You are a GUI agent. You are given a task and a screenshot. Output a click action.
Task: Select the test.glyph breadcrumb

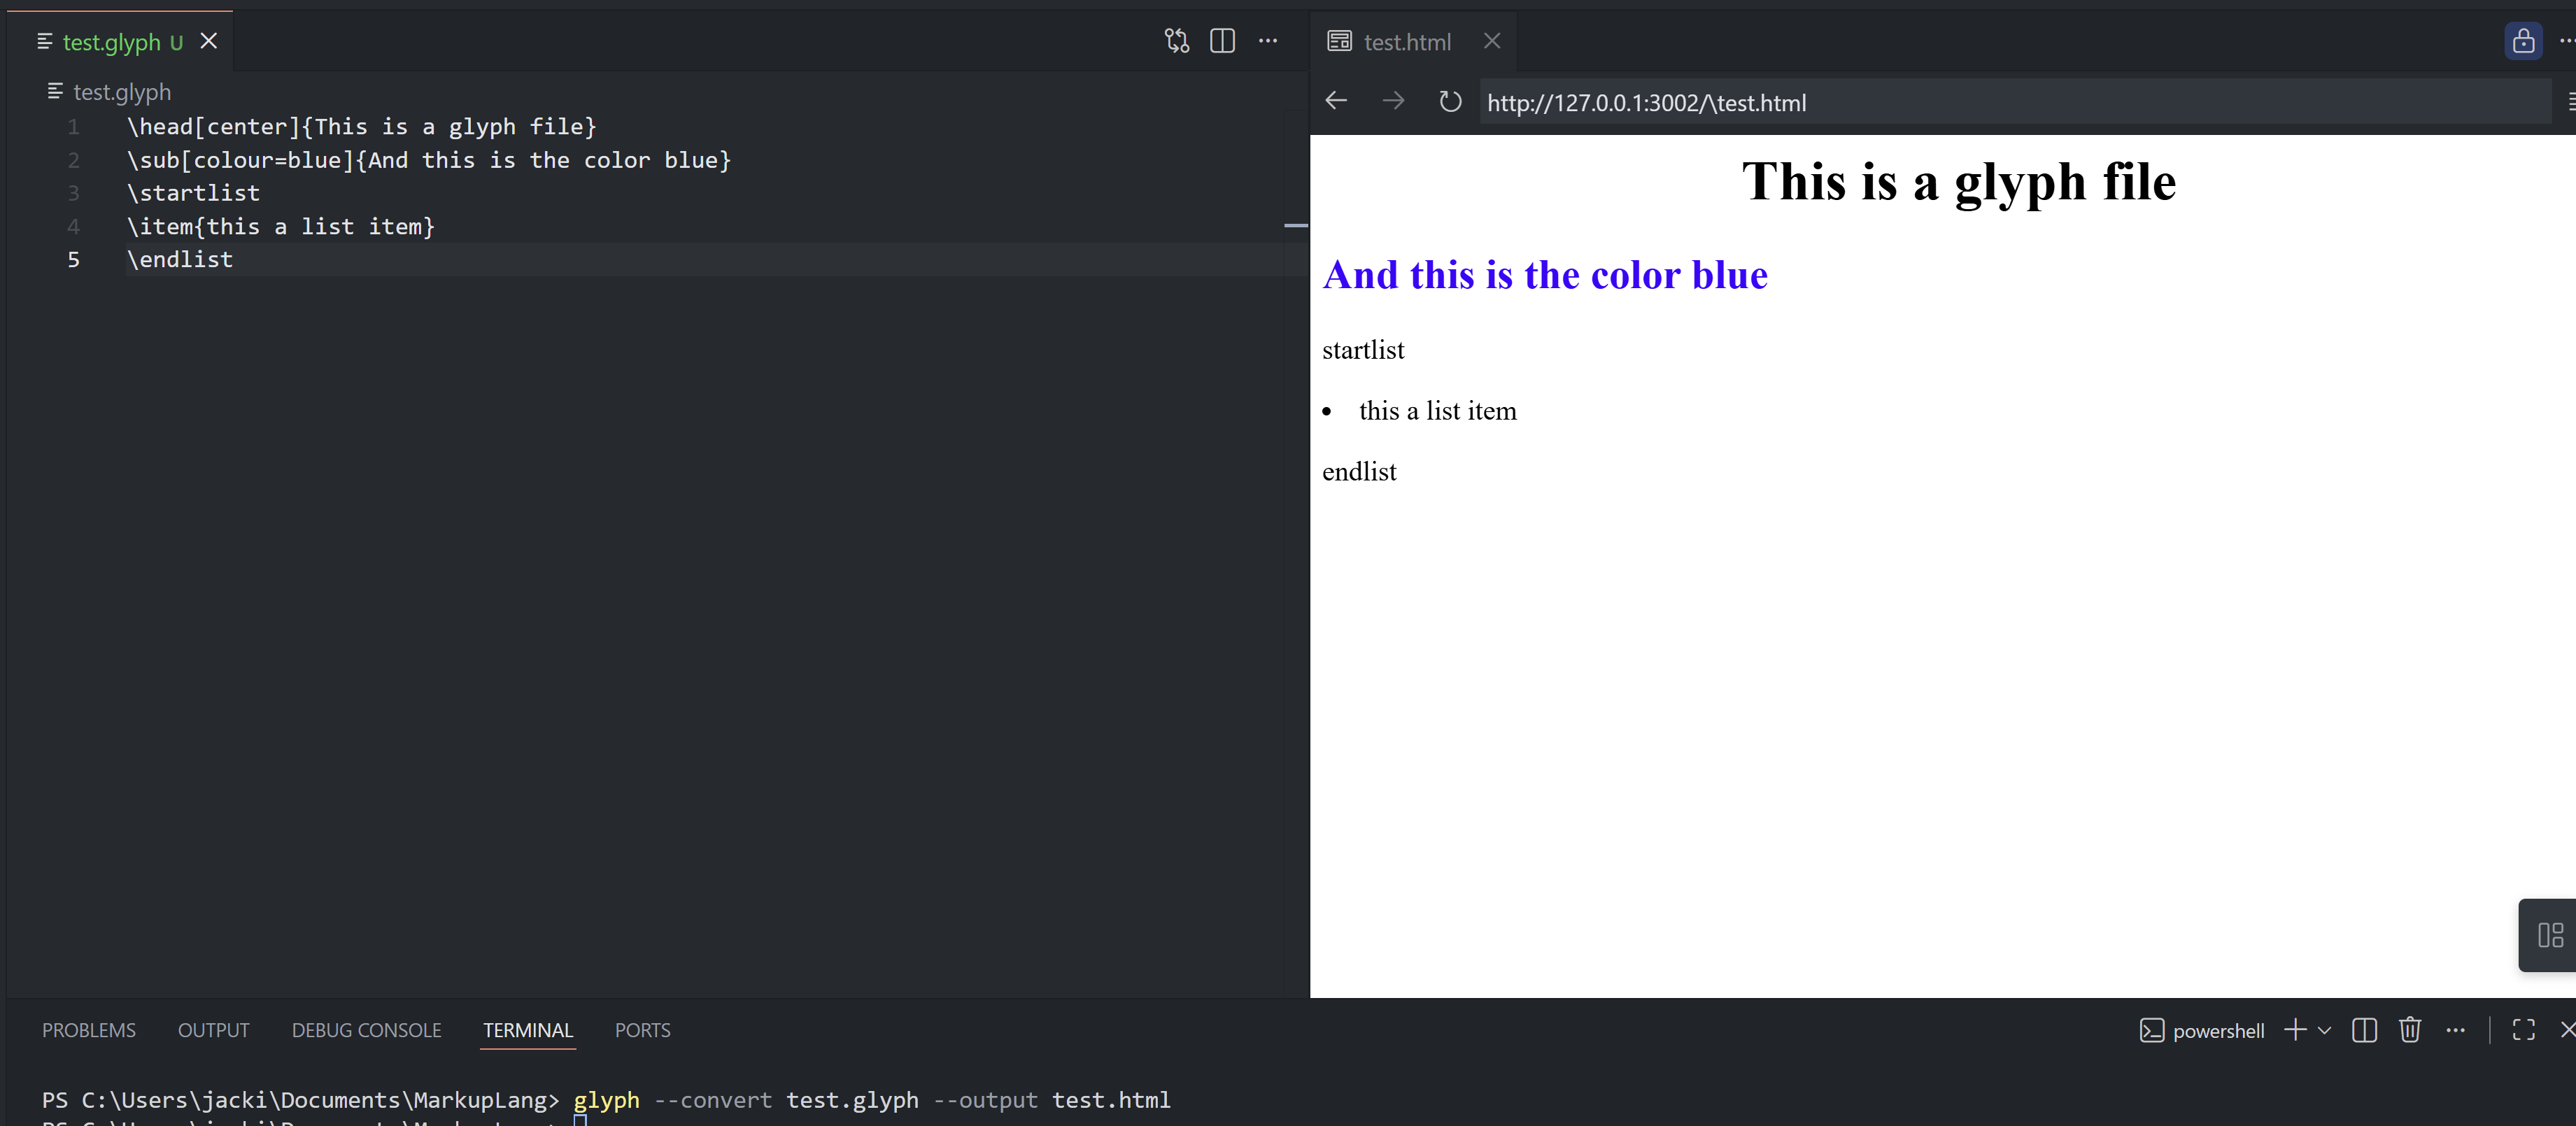tap(120, 91)
